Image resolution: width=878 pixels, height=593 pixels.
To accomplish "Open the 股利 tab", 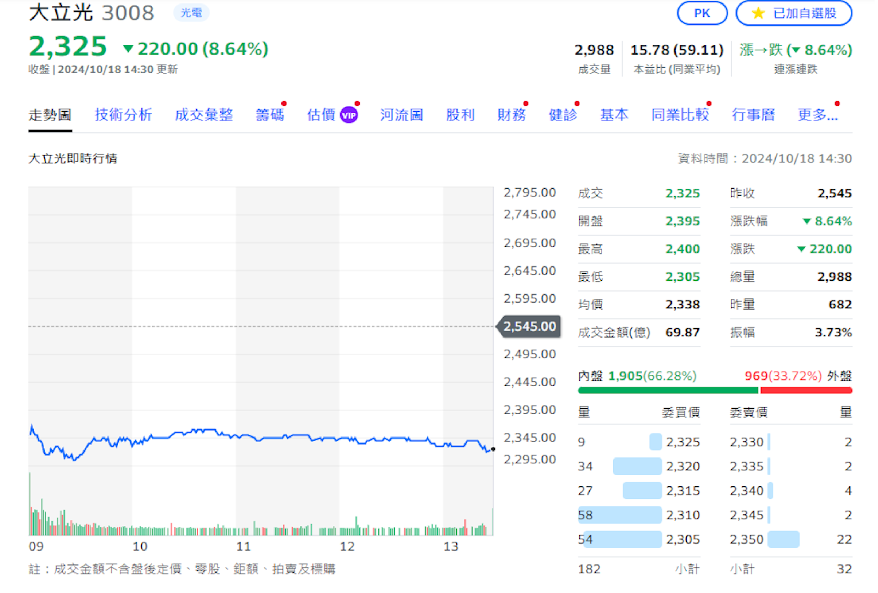I will tap(460, 115).
